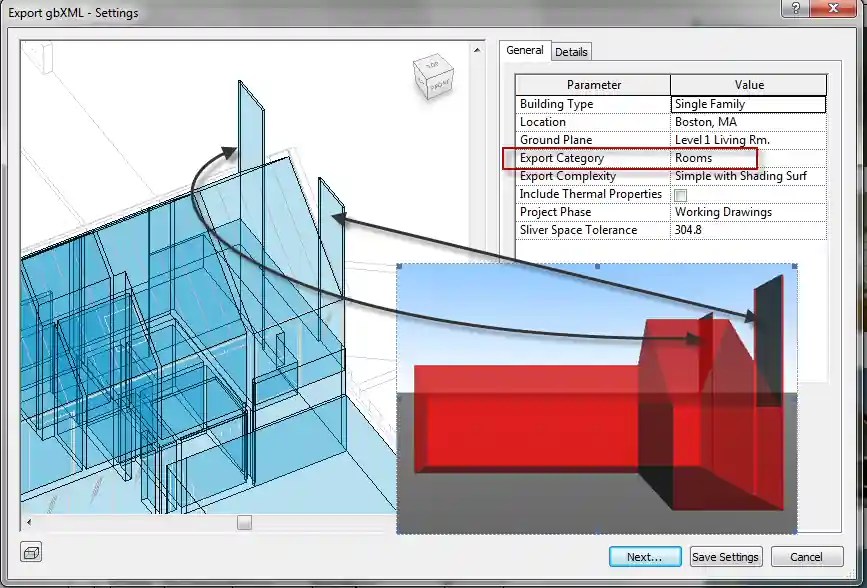This screenshot has width=867, height=588.
Task: Click the 3D box view icon at bottom-left
Action: (x=32, y=553)
